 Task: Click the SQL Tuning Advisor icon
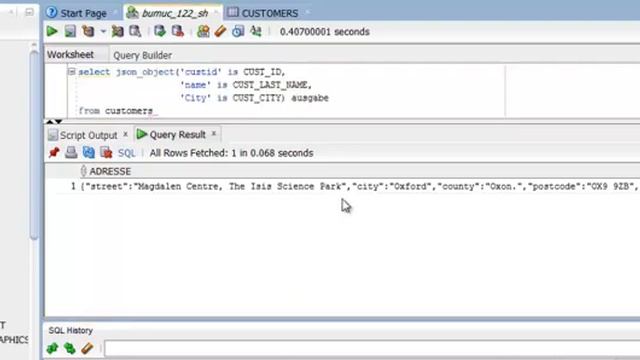[135, 31]
